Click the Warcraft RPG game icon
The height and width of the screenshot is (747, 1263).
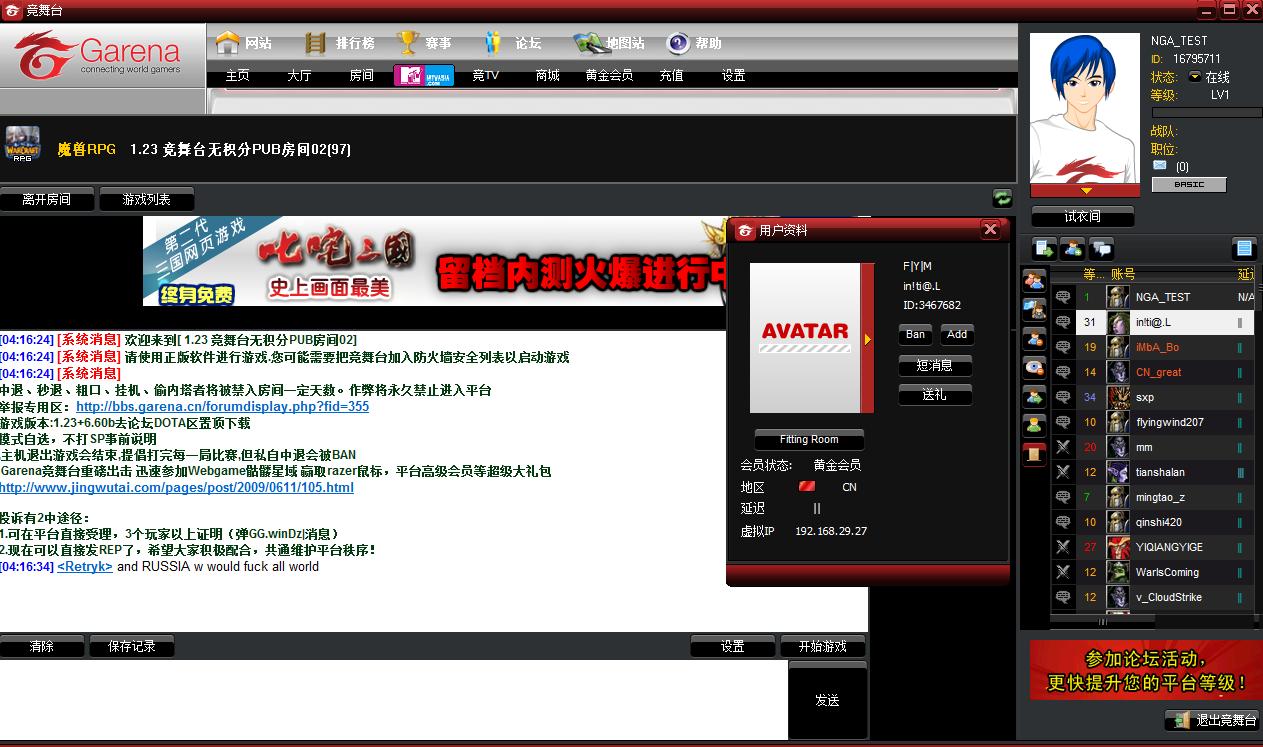(23, 144)
